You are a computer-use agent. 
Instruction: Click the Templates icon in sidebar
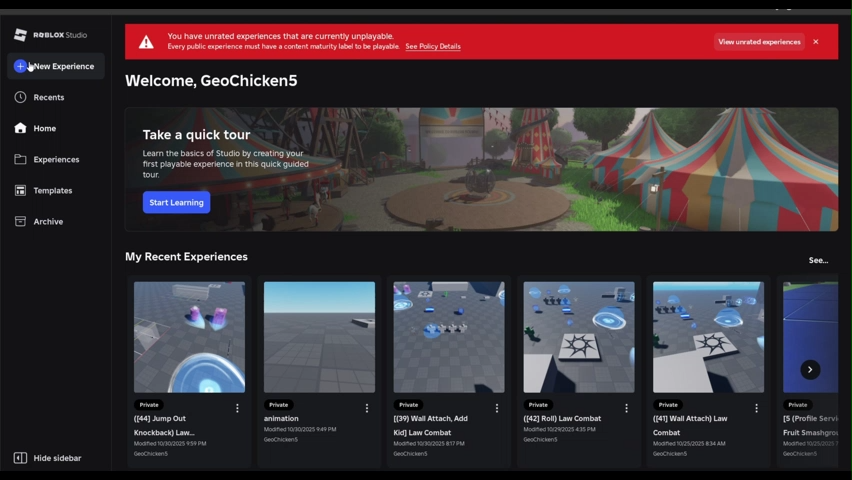point(20,190)
